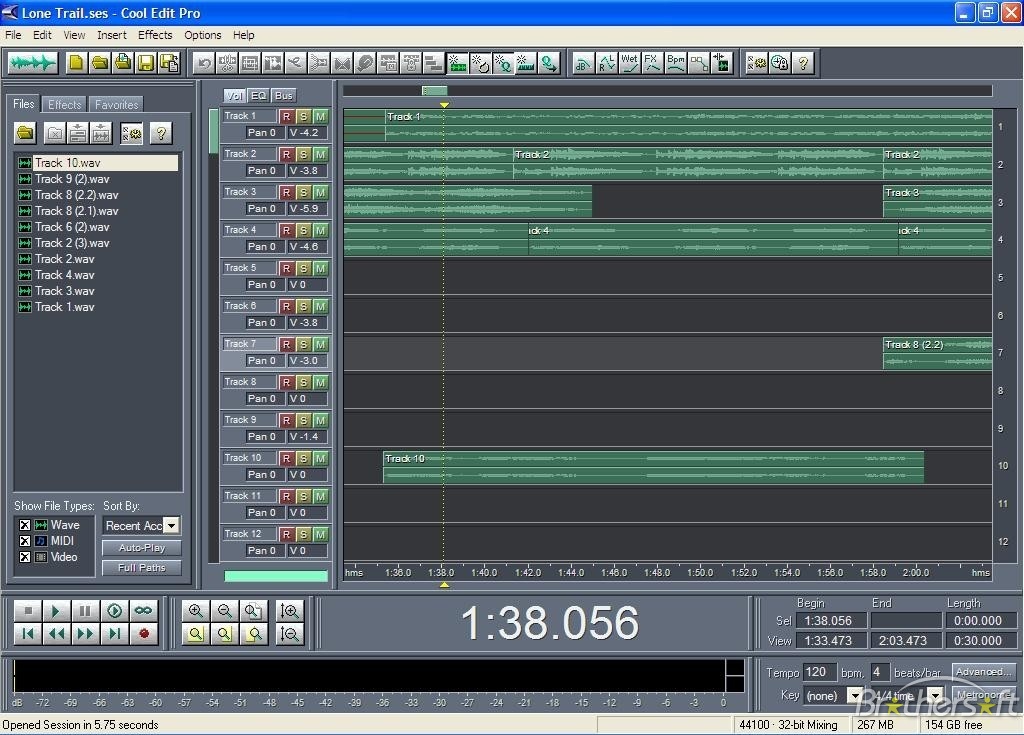1024x735 pixels.
Task: Click the vertical track list scrollbar thumb
Action: click(x=213, y=131)
